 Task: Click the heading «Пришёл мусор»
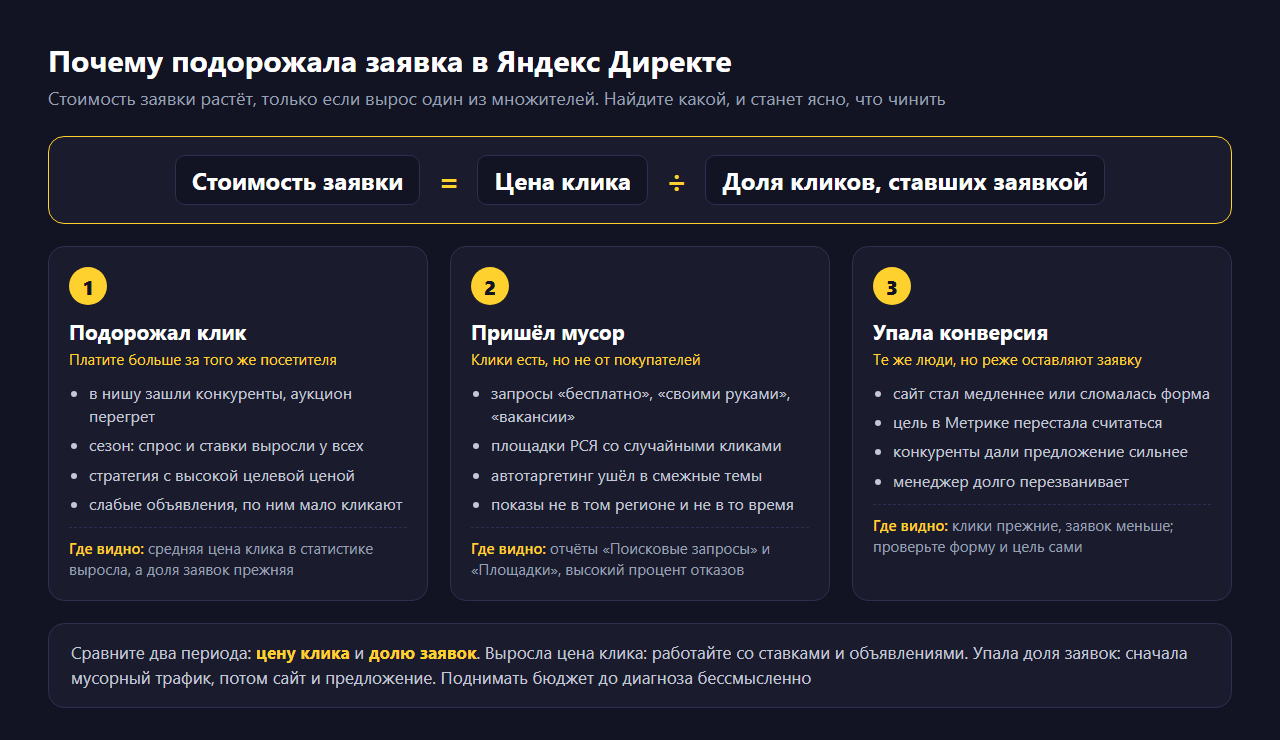[548, 333]
